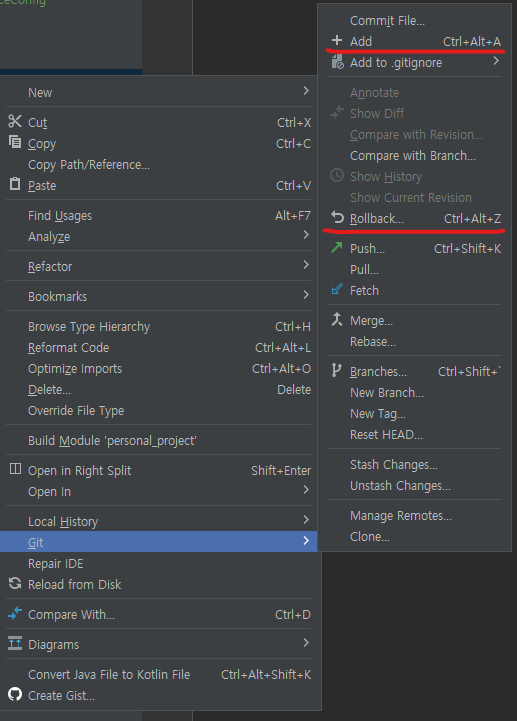Choose Compare with Branch... option
517x721 pixels.
tap(414, 155)
